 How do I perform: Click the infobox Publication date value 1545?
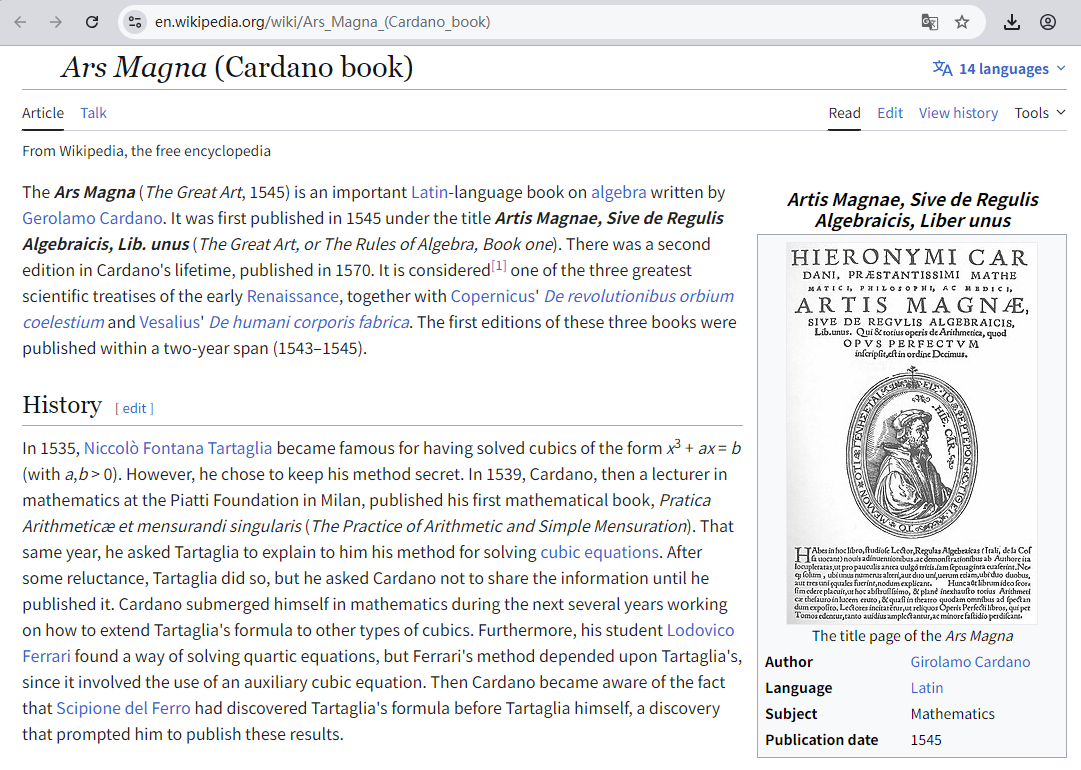tap(926, 740)
